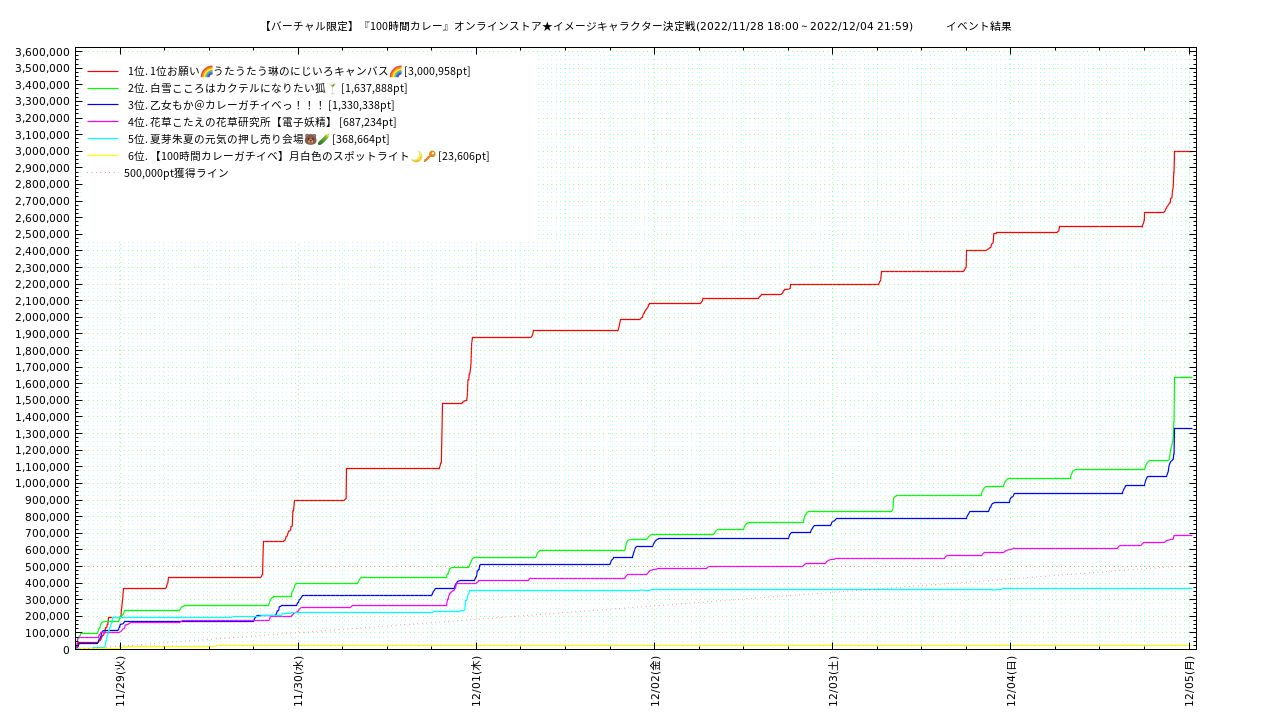The width and height of the screenshot is (1280, 720).
Task: Click the magenta line sample for 4位
Action: pos(103,122)
